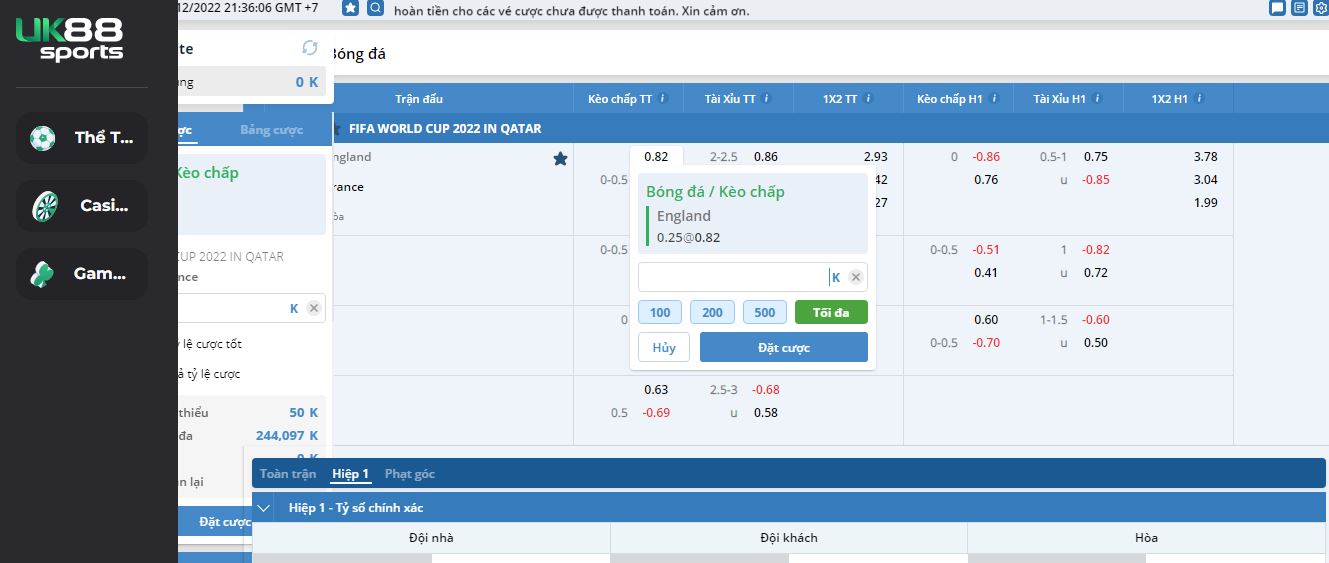This screenshot has width=1329, height=563.
Task: Click the Hủy cancel button in popup
Action: 664,347
